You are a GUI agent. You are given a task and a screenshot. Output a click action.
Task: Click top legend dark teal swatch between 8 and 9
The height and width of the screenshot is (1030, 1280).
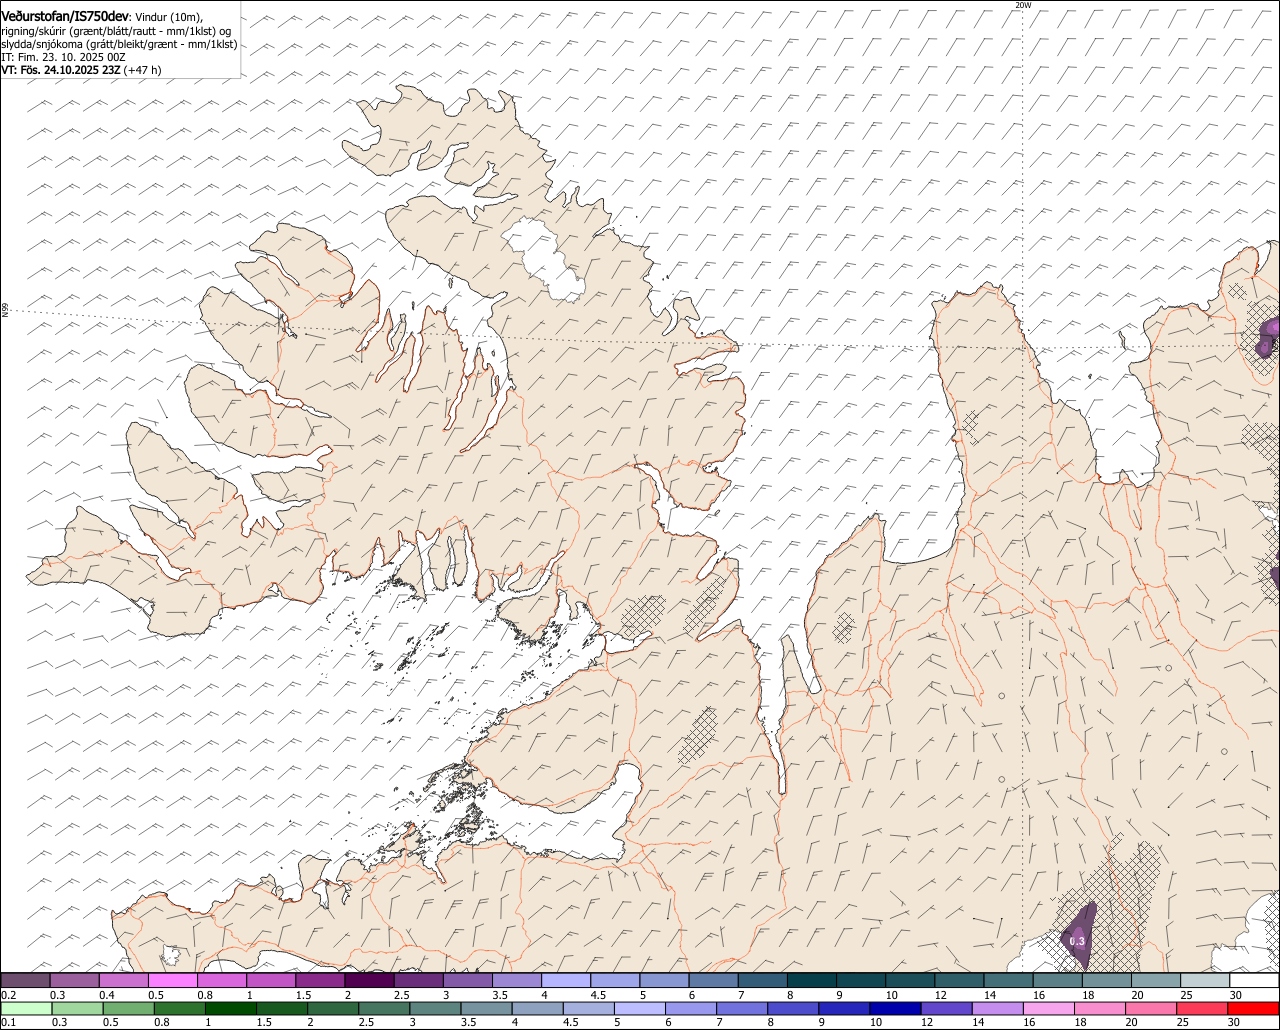pos(813,980)
